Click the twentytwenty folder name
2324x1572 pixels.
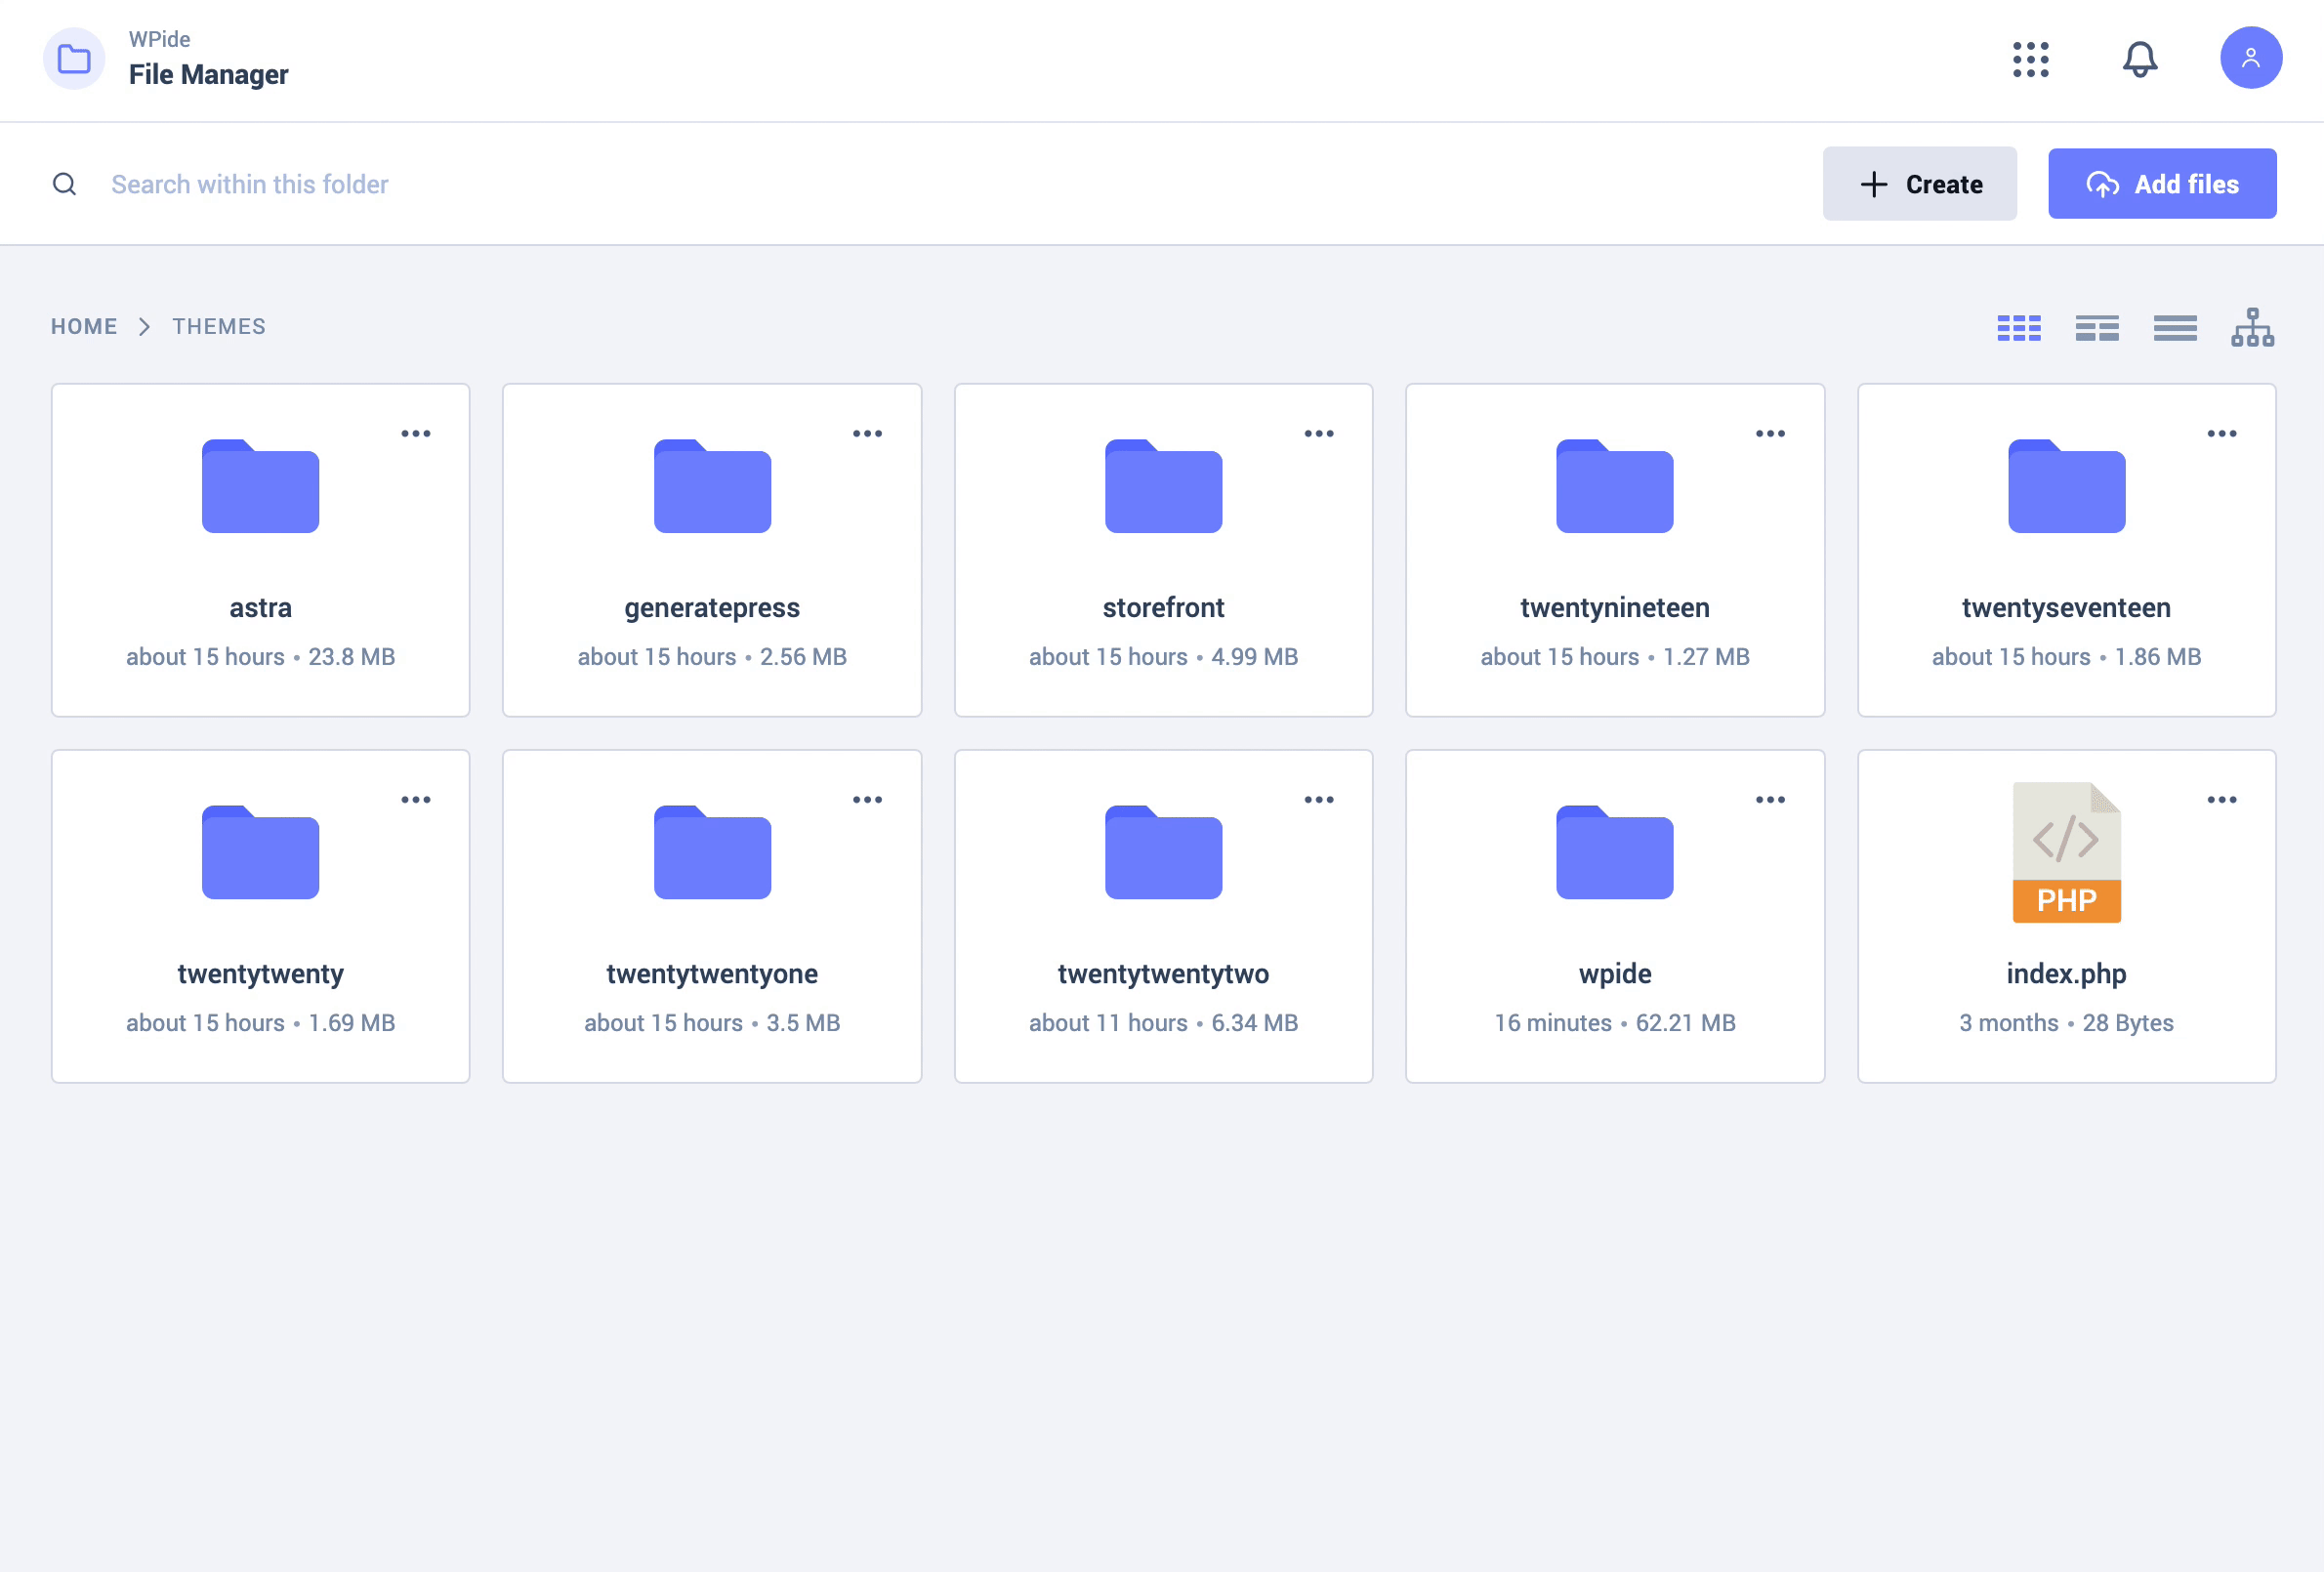pyautogui.click(x=260, y=974)
